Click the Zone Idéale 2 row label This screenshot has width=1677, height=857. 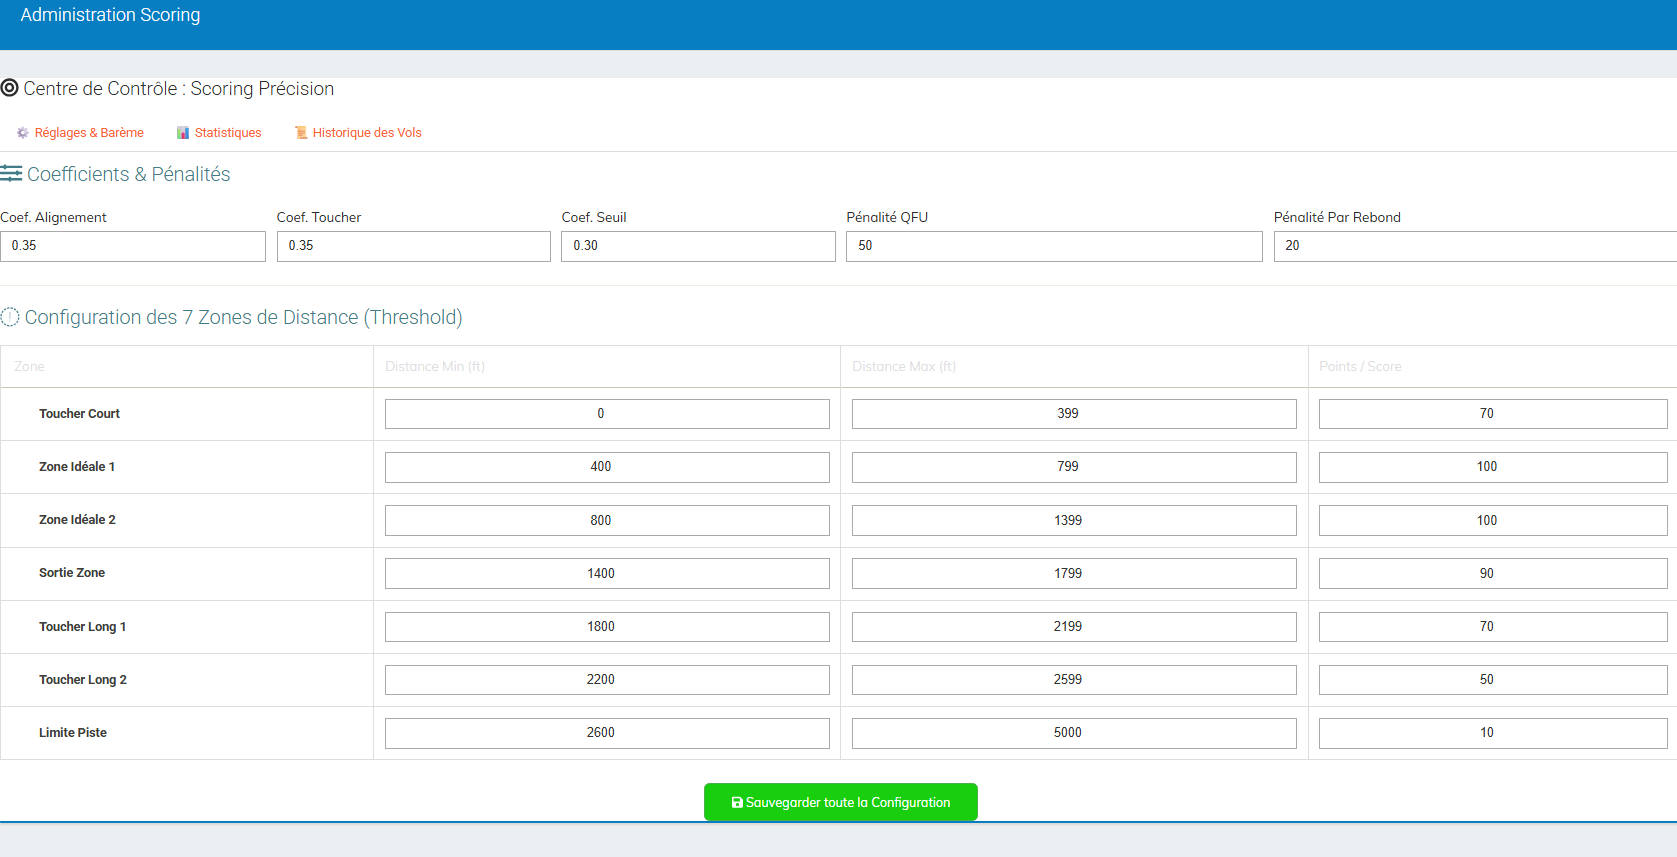click(x=77, y=520)
